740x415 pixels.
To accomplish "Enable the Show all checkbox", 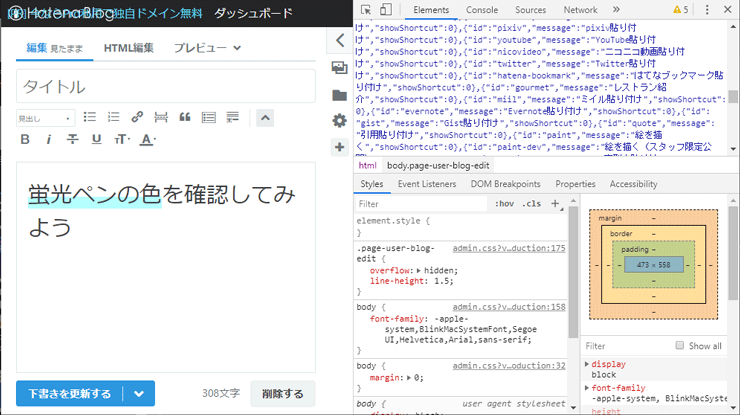I will pyautogui.click(x=680, y=346).
